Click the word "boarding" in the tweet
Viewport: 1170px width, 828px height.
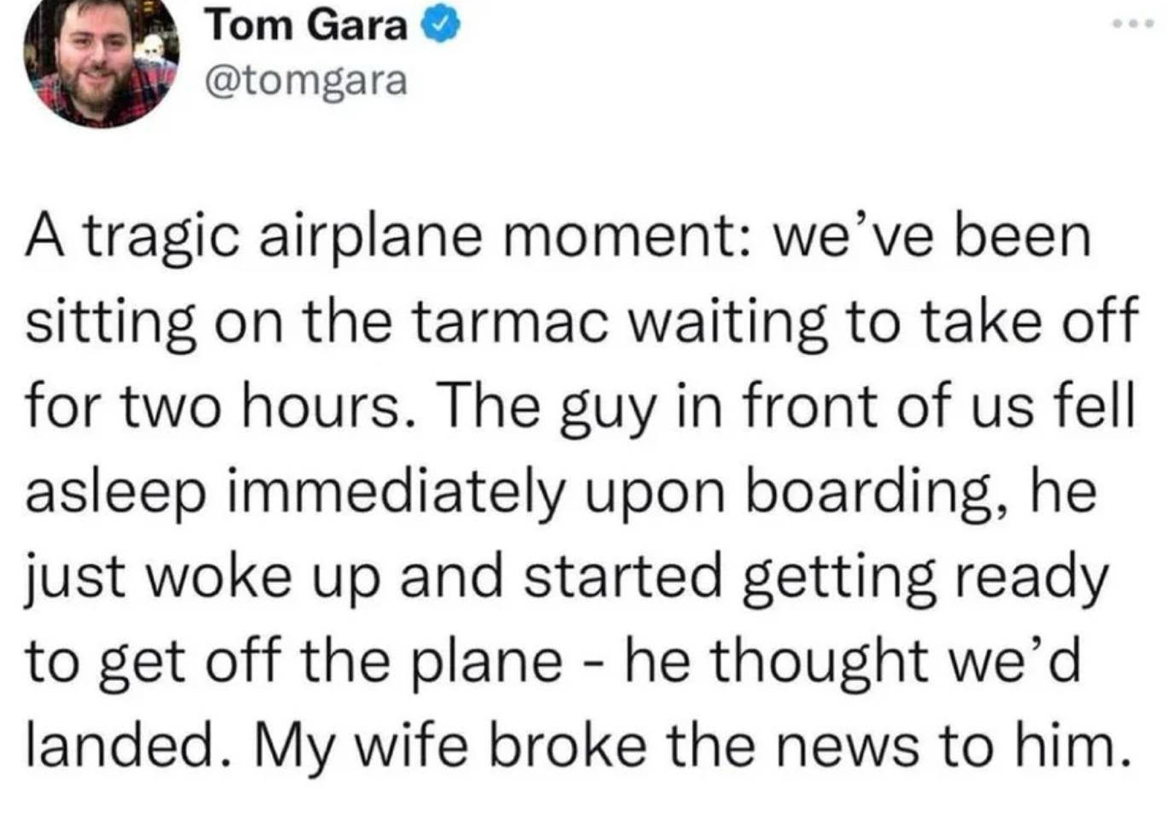point(873,494)
